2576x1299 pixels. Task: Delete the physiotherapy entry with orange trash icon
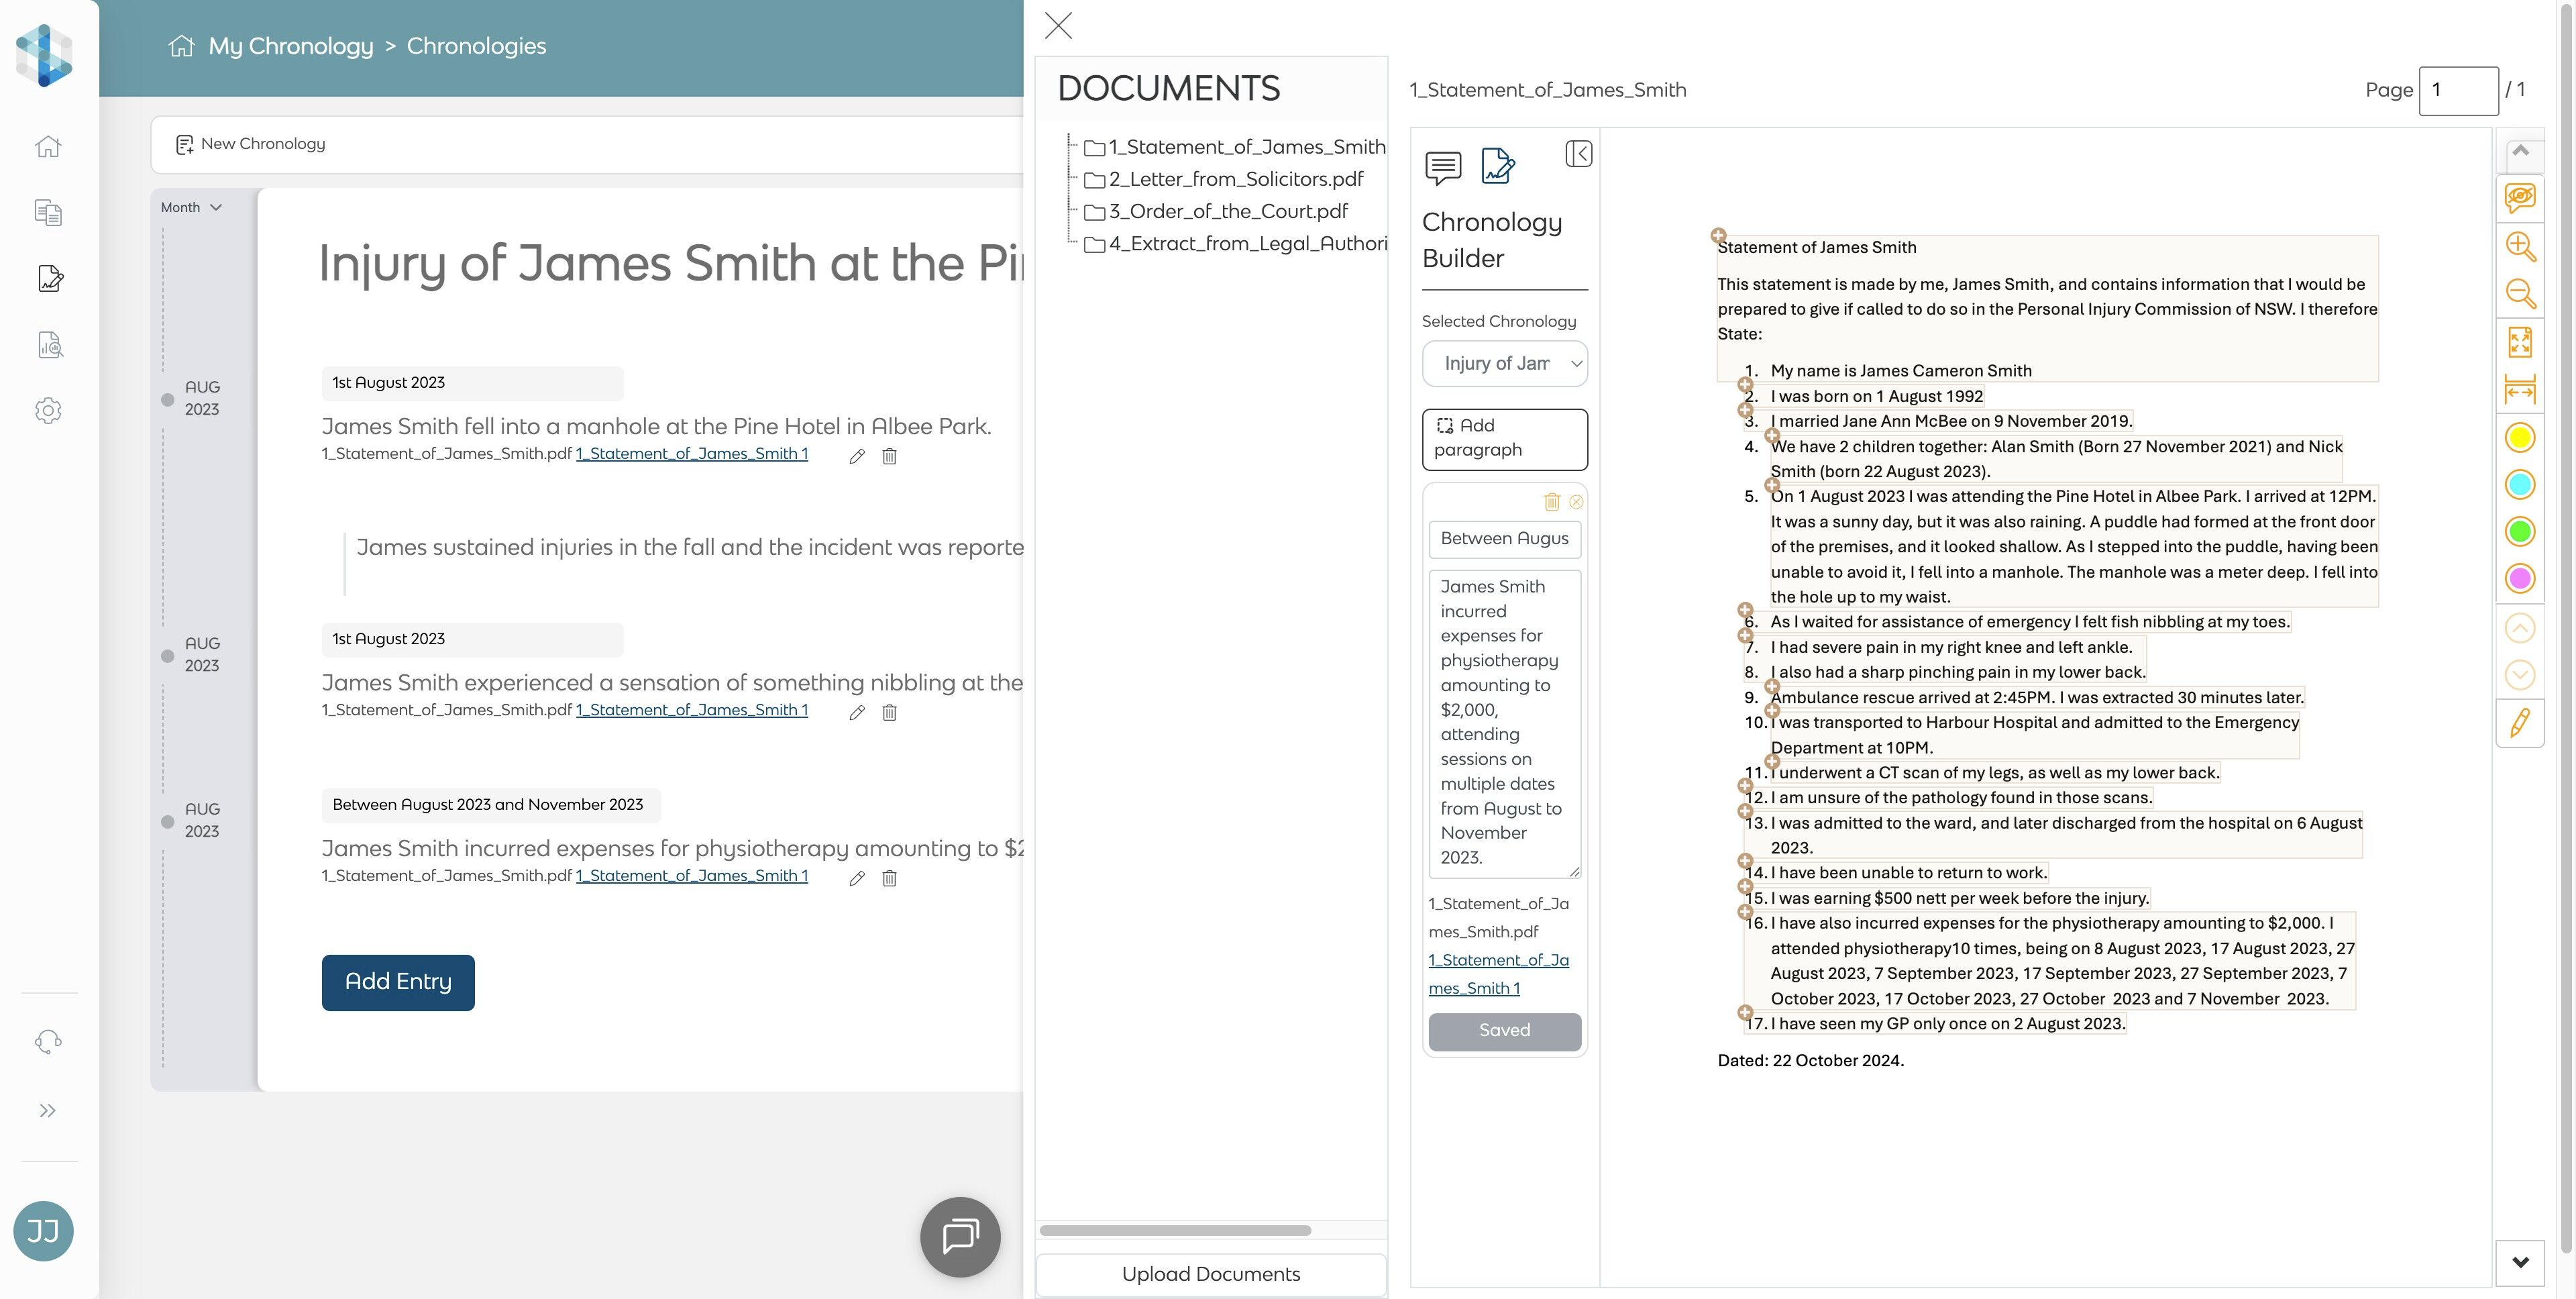pos(1551,502)
